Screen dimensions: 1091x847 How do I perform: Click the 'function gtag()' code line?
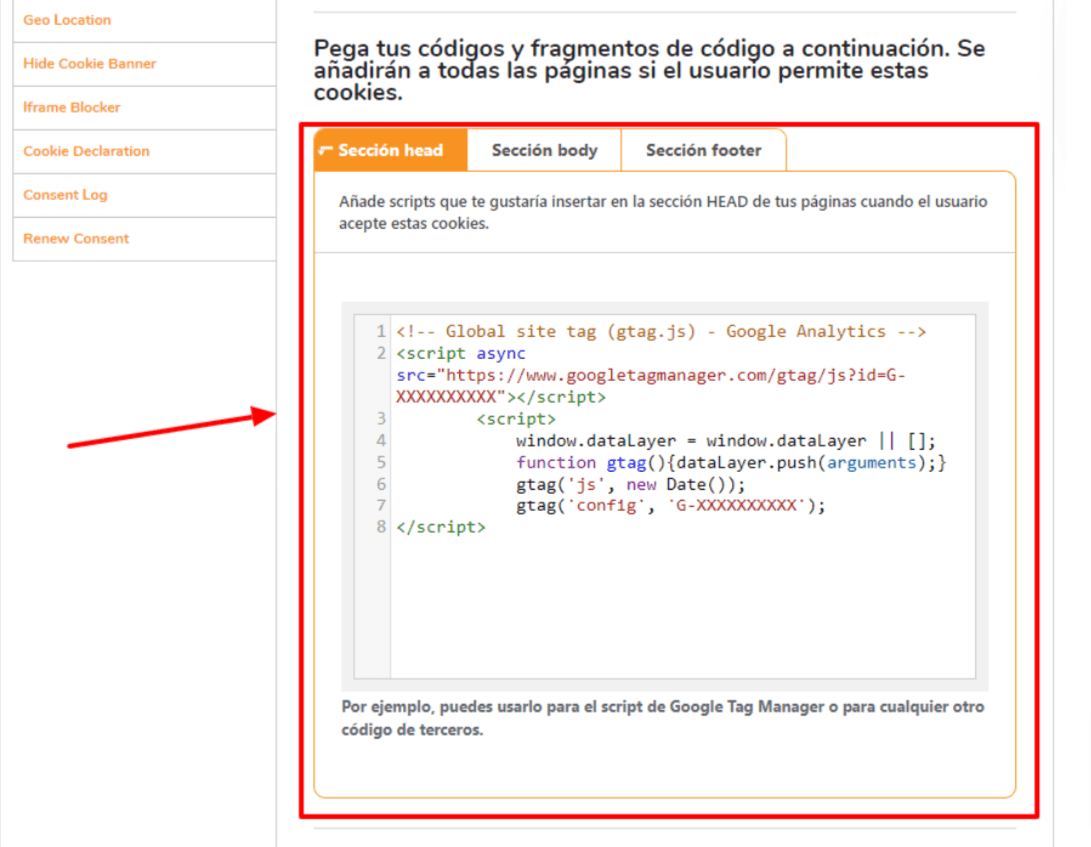(731, 463)
